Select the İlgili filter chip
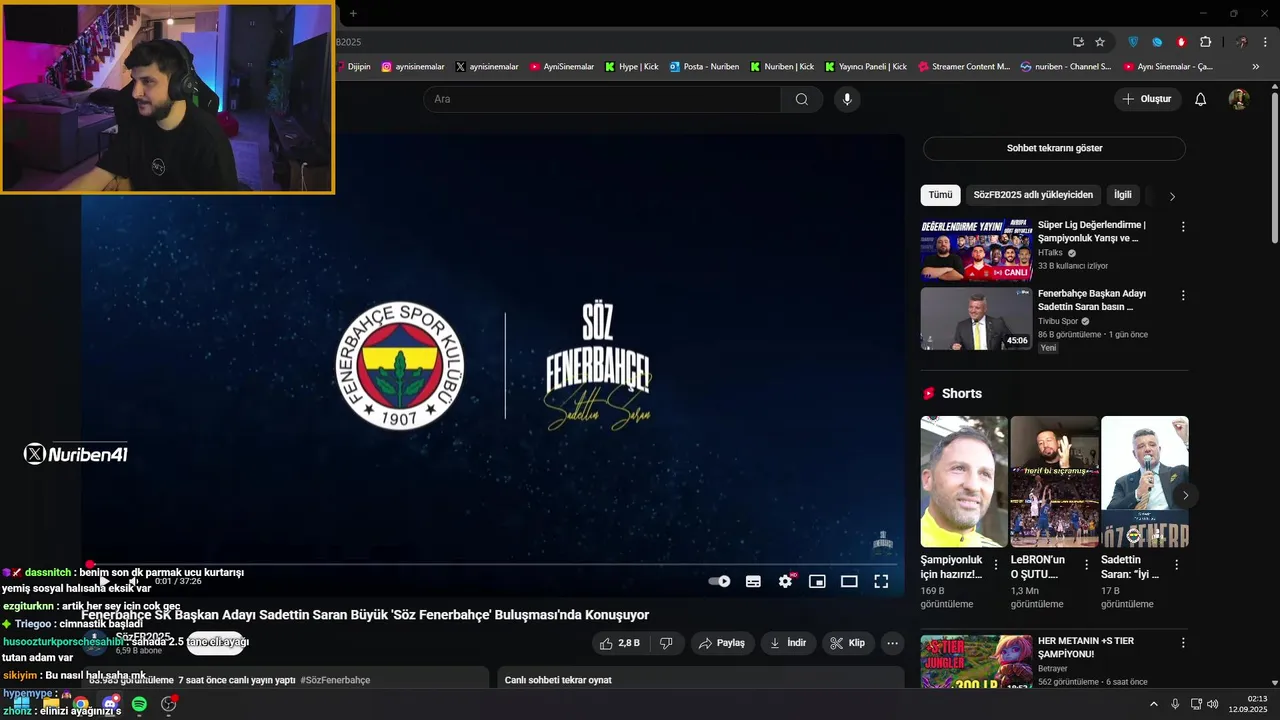Viewport: 1280px width, 720px height. click(1122, 195)
